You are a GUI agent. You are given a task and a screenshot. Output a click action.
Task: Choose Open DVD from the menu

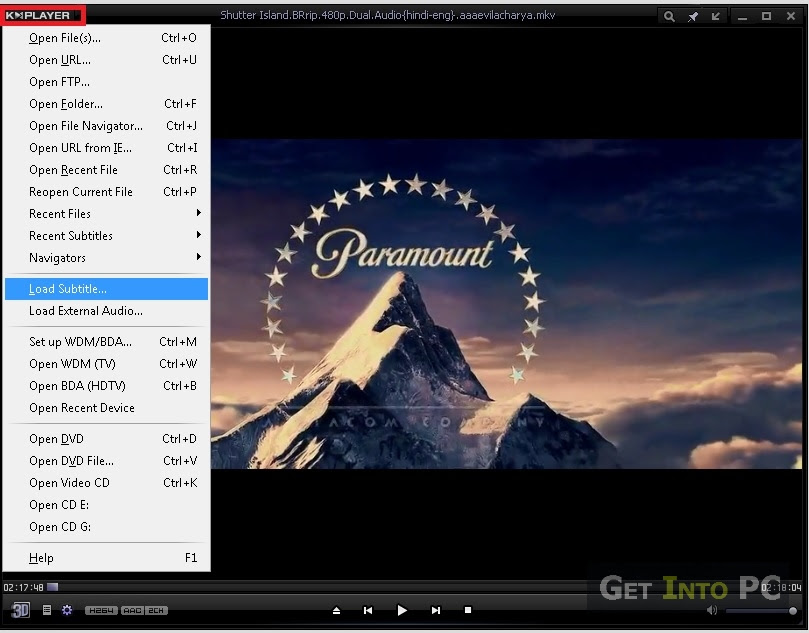pos(106,439)
